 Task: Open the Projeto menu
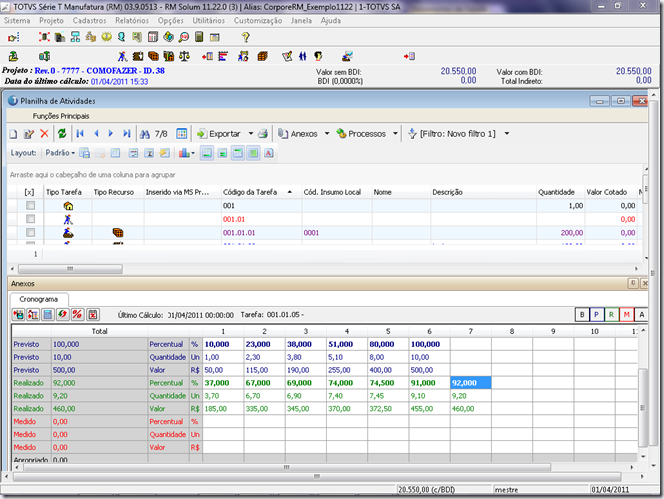coord(51,20)
